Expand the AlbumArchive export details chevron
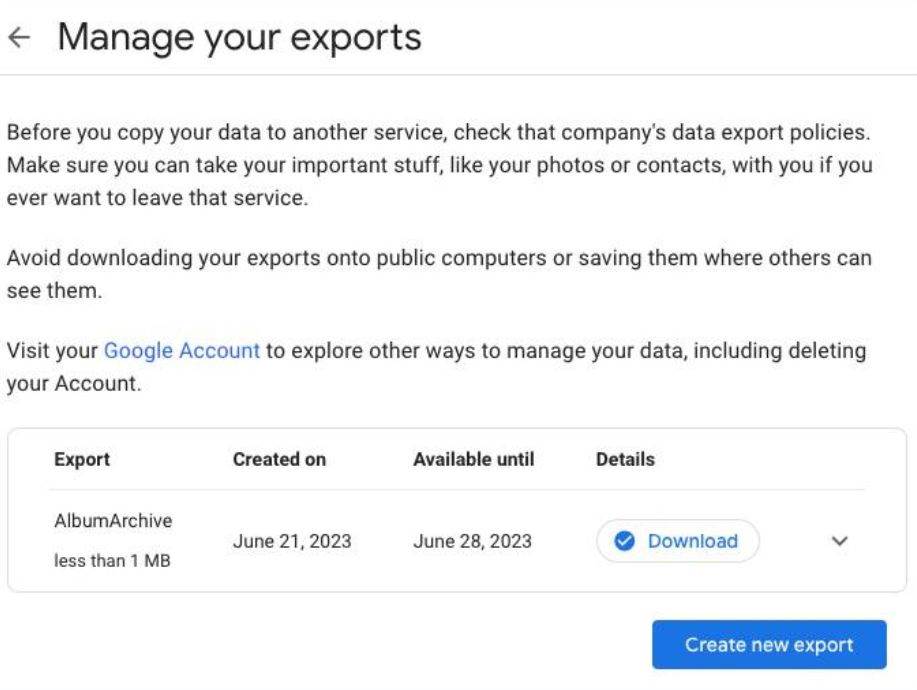This screenshot has height=690, width=917. [839, 541]
